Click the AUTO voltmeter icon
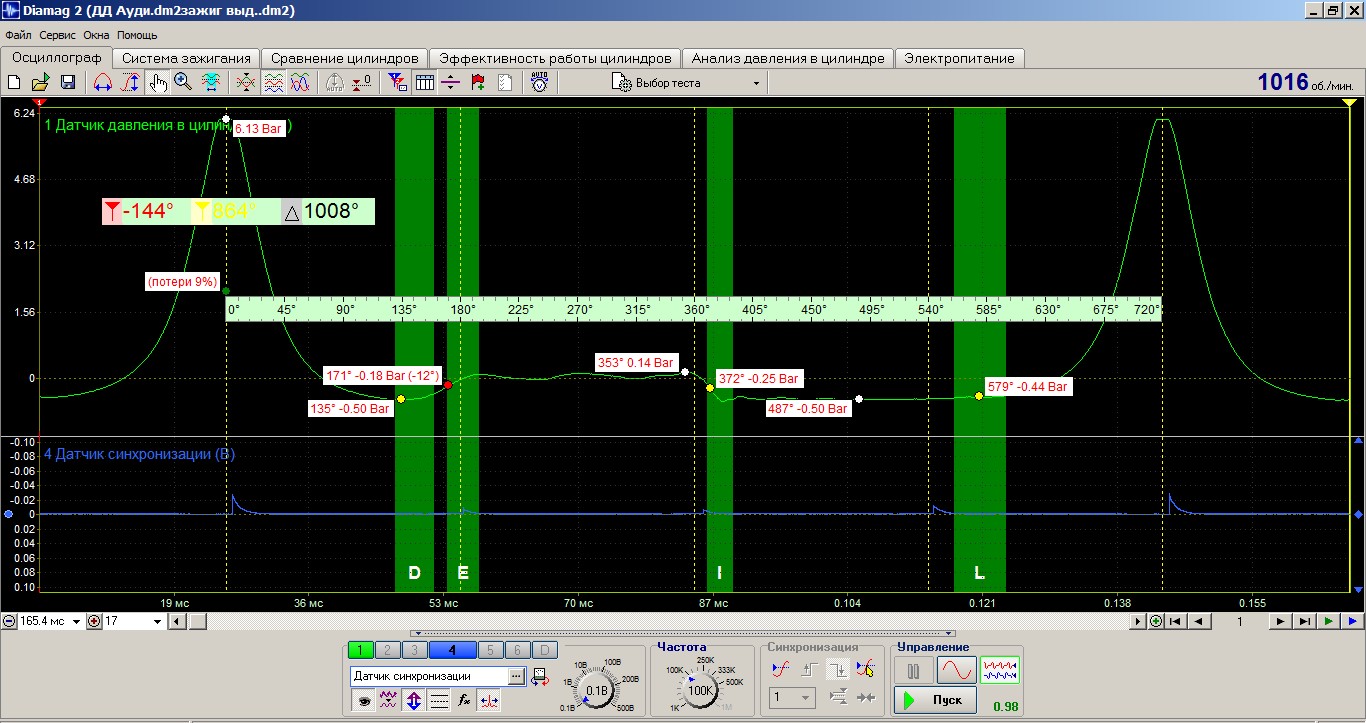The width and height of the screenshot is (1366, 723). pyautogui.click(x=539, y=83)
